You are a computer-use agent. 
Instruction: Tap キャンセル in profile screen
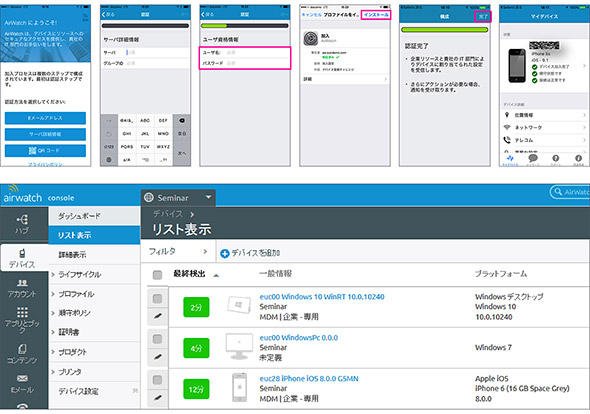tap(311, 14)
